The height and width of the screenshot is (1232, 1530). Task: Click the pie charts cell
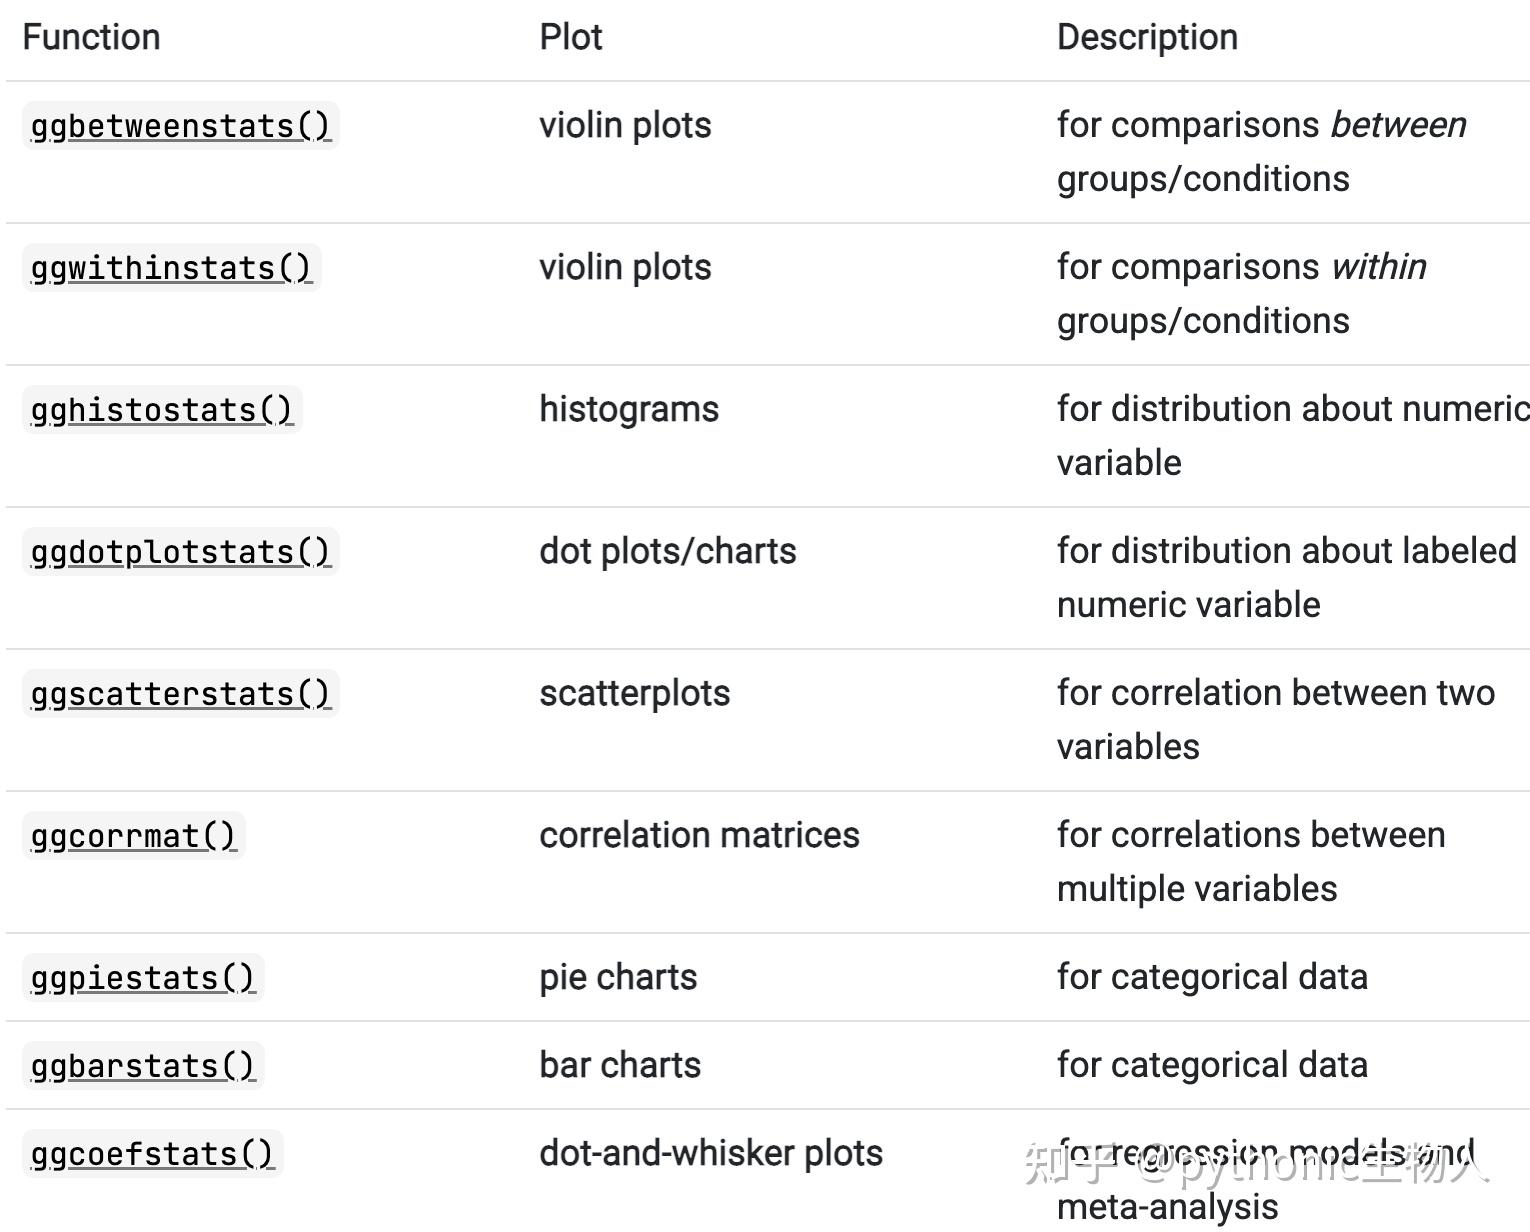point(618,977)
